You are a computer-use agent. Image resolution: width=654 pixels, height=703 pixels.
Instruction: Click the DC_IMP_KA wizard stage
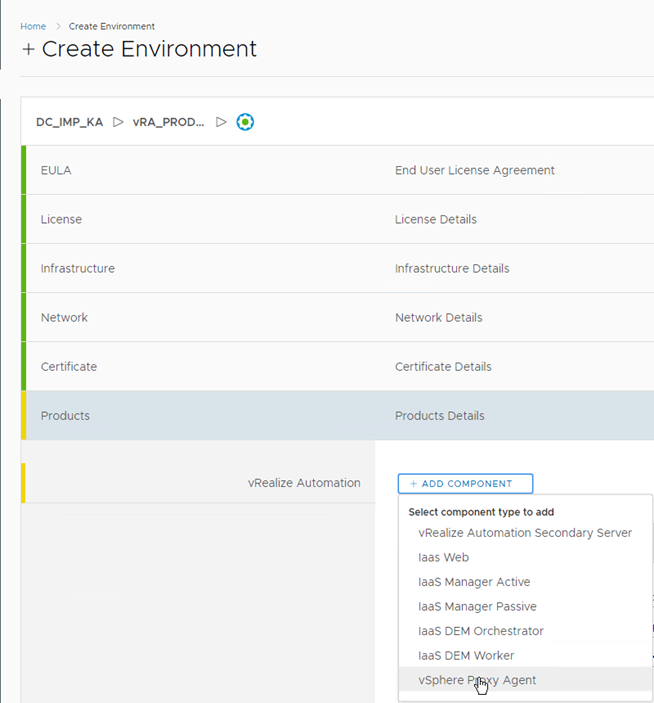click(x=69, y=122)
